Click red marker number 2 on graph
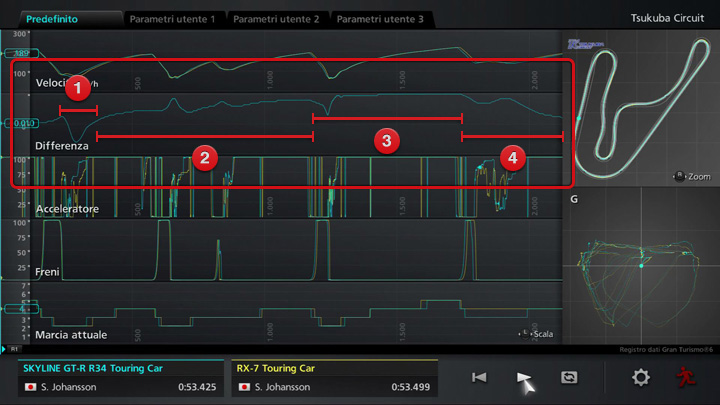The width and height of the screenshot is (720, 405). click(x=203, y=156)
